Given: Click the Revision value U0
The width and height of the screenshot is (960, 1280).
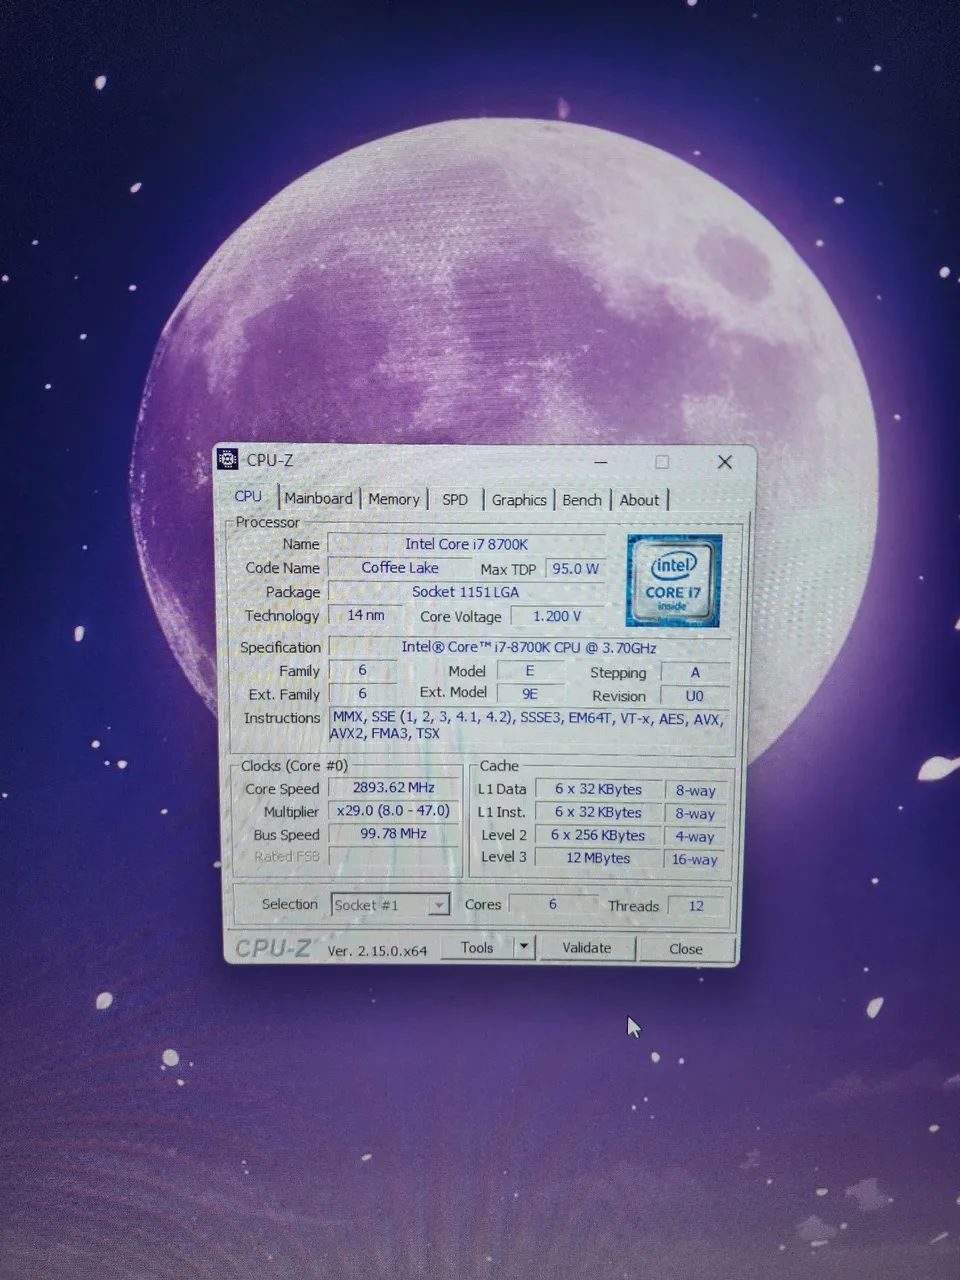Looking at the screenshot, I should [695, 696].
